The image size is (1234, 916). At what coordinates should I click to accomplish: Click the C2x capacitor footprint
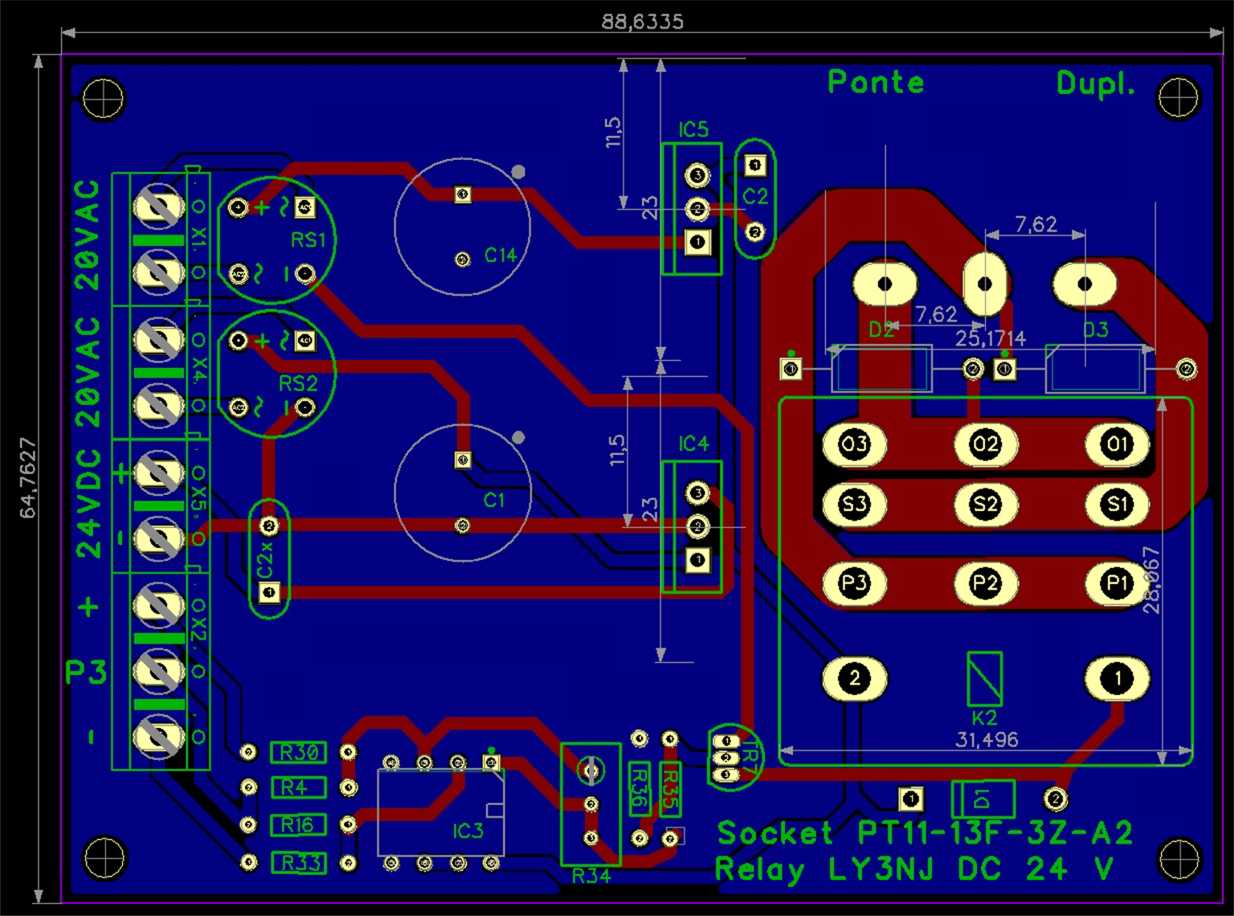267,560
